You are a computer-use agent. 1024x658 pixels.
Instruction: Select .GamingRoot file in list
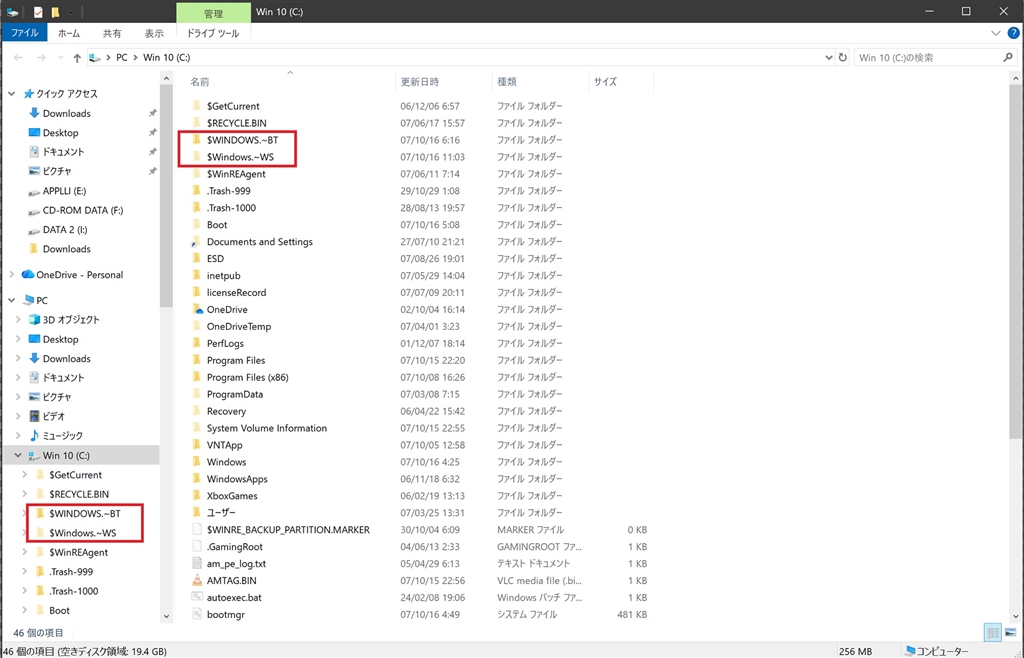[234, 546]
